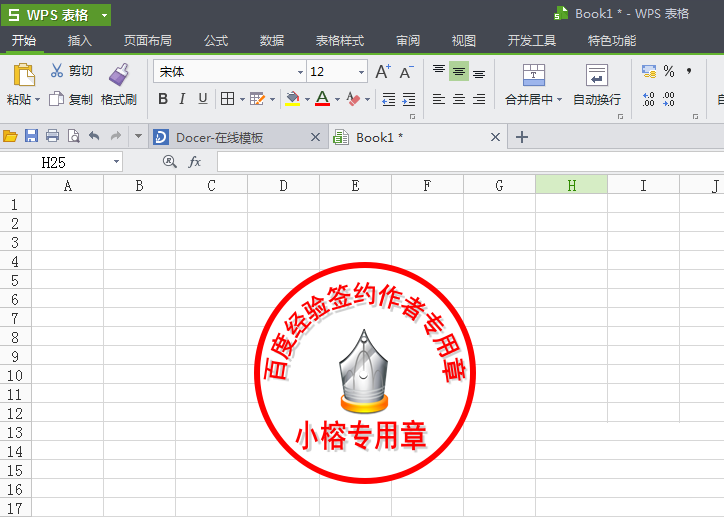Image resolution: width=724 pixels, height=517 pixels.
Task: Select row 10 header
Action: 15,375
